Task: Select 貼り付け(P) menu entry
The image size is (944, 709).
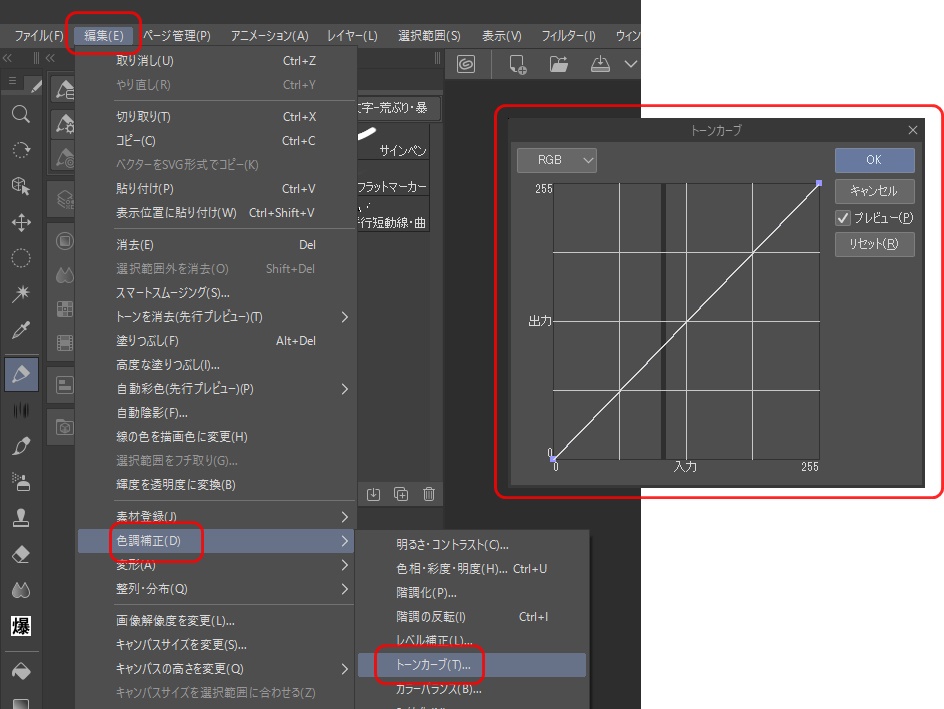Action: [x=216, y=189]
